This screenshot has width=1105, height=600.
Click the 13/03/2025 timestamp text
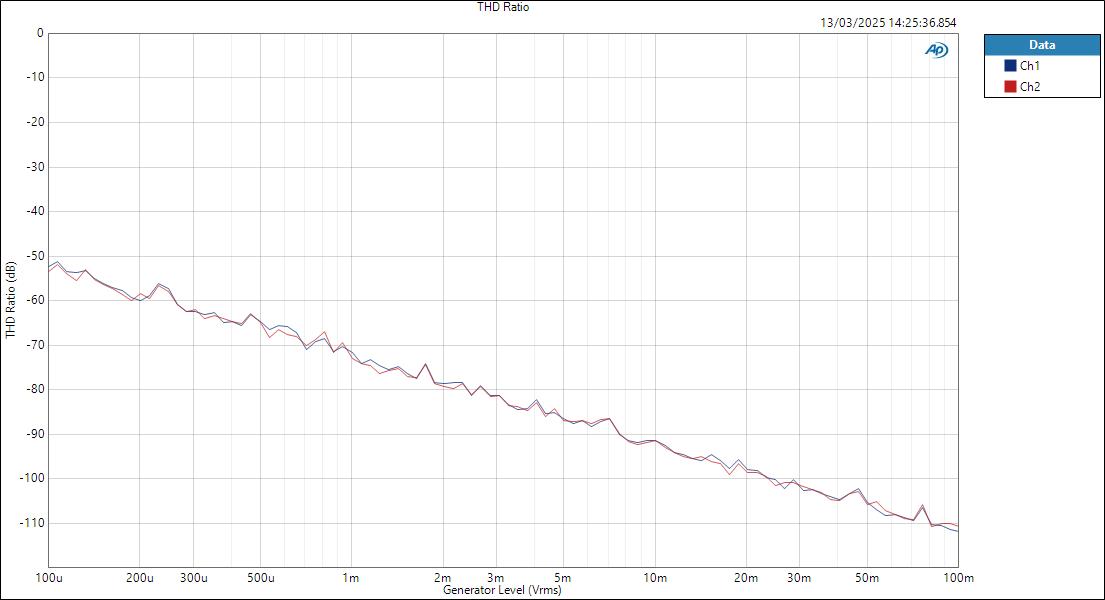[888, 20]
